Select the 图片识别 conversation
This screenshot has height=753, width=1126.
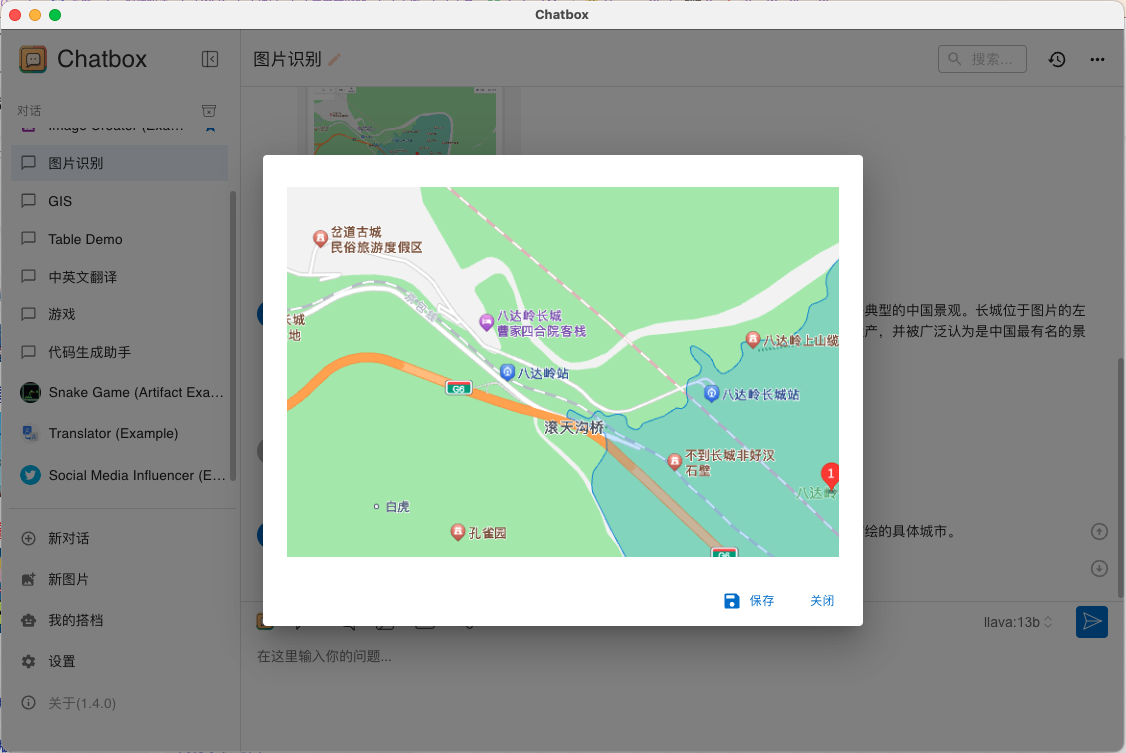(119, 163)
